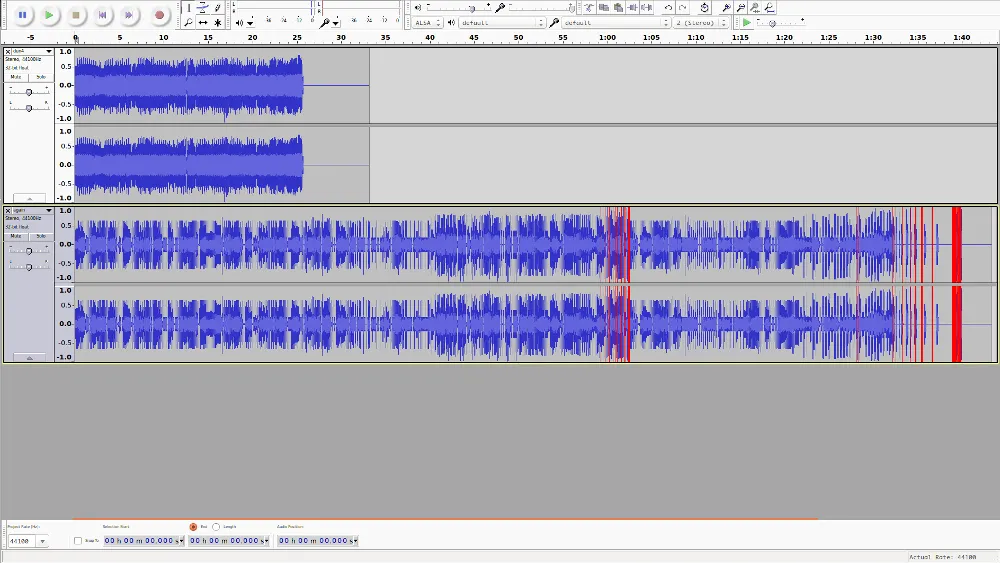Collapse the top track with its arrow button
Screen dimensions: 1000x563
point(29,198)
